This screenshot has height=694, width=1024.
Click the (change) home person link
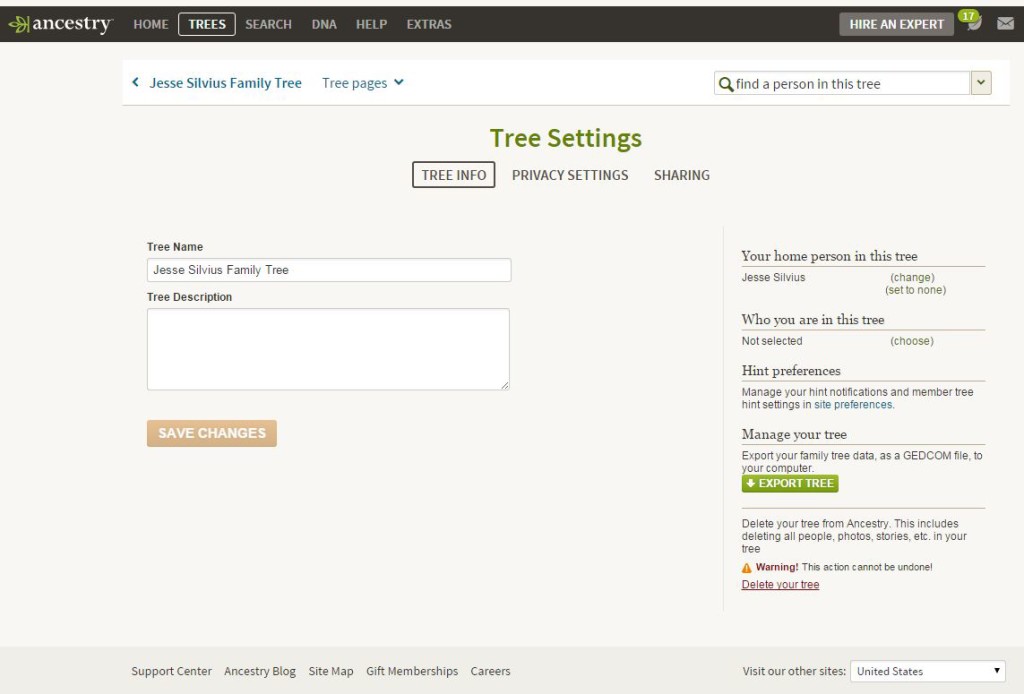(912, 277)
